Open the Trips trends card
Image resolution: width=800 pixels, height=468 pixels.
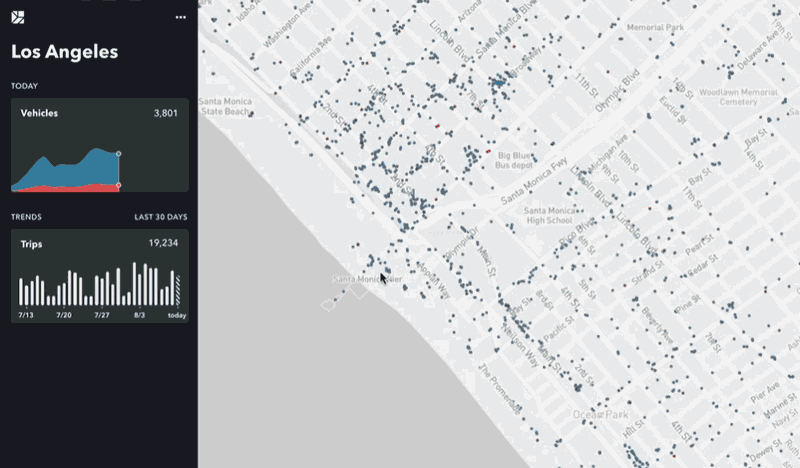coord(100,276)
